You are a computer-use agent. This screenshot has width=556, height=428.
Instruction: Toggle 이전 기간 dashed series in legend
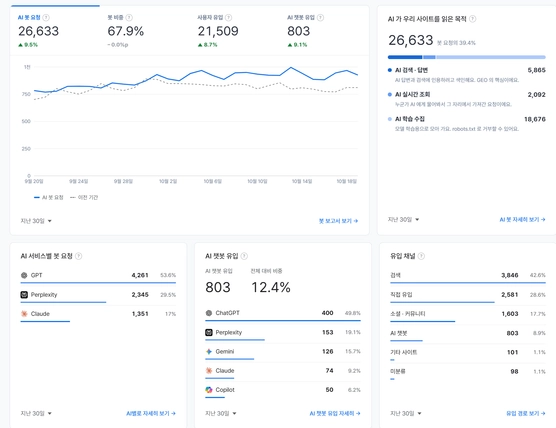(x=84, y=198)
